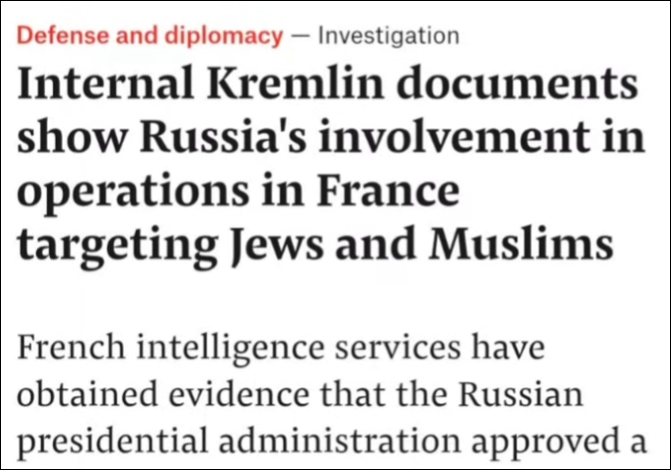Click the dash between category and Investigation

point(299,36)
